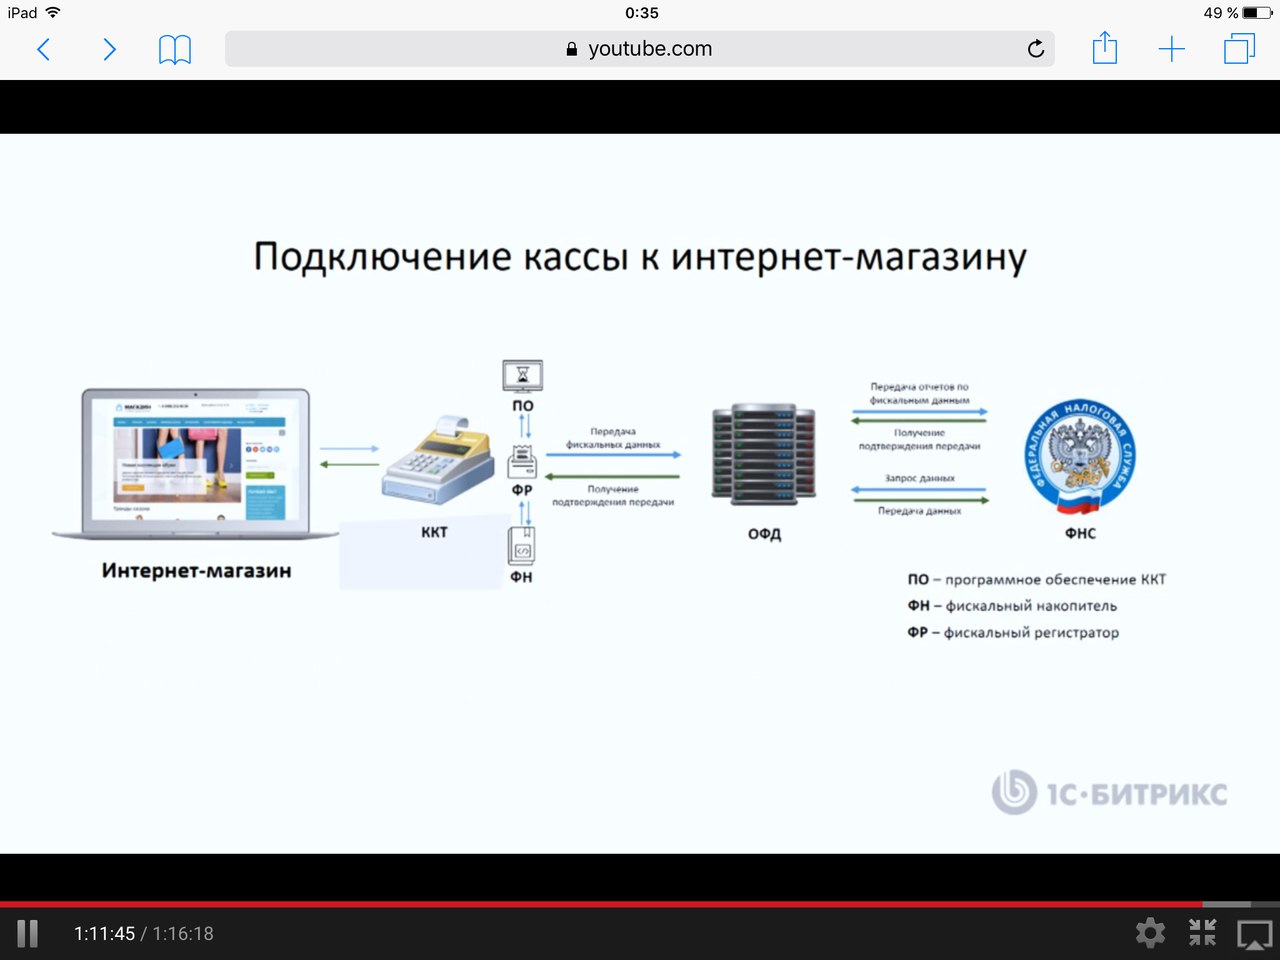The height and width of the screenshot is (960, 1280).
Task: Click the Federal Tax Service emblem
Action: tap(1080, 458)
